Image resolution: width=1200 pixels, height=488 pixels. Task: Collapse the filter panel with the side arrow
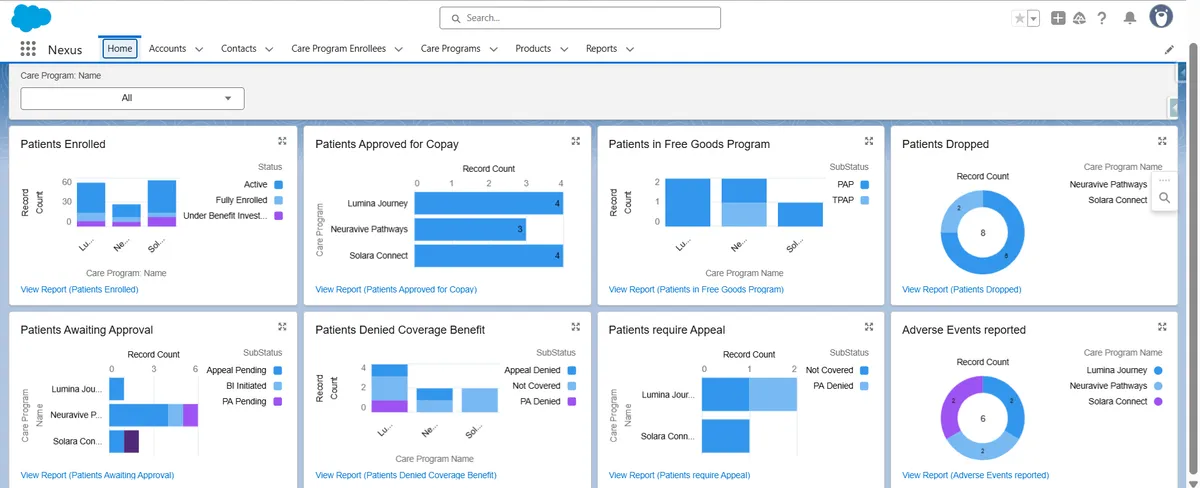[1172, 107]
